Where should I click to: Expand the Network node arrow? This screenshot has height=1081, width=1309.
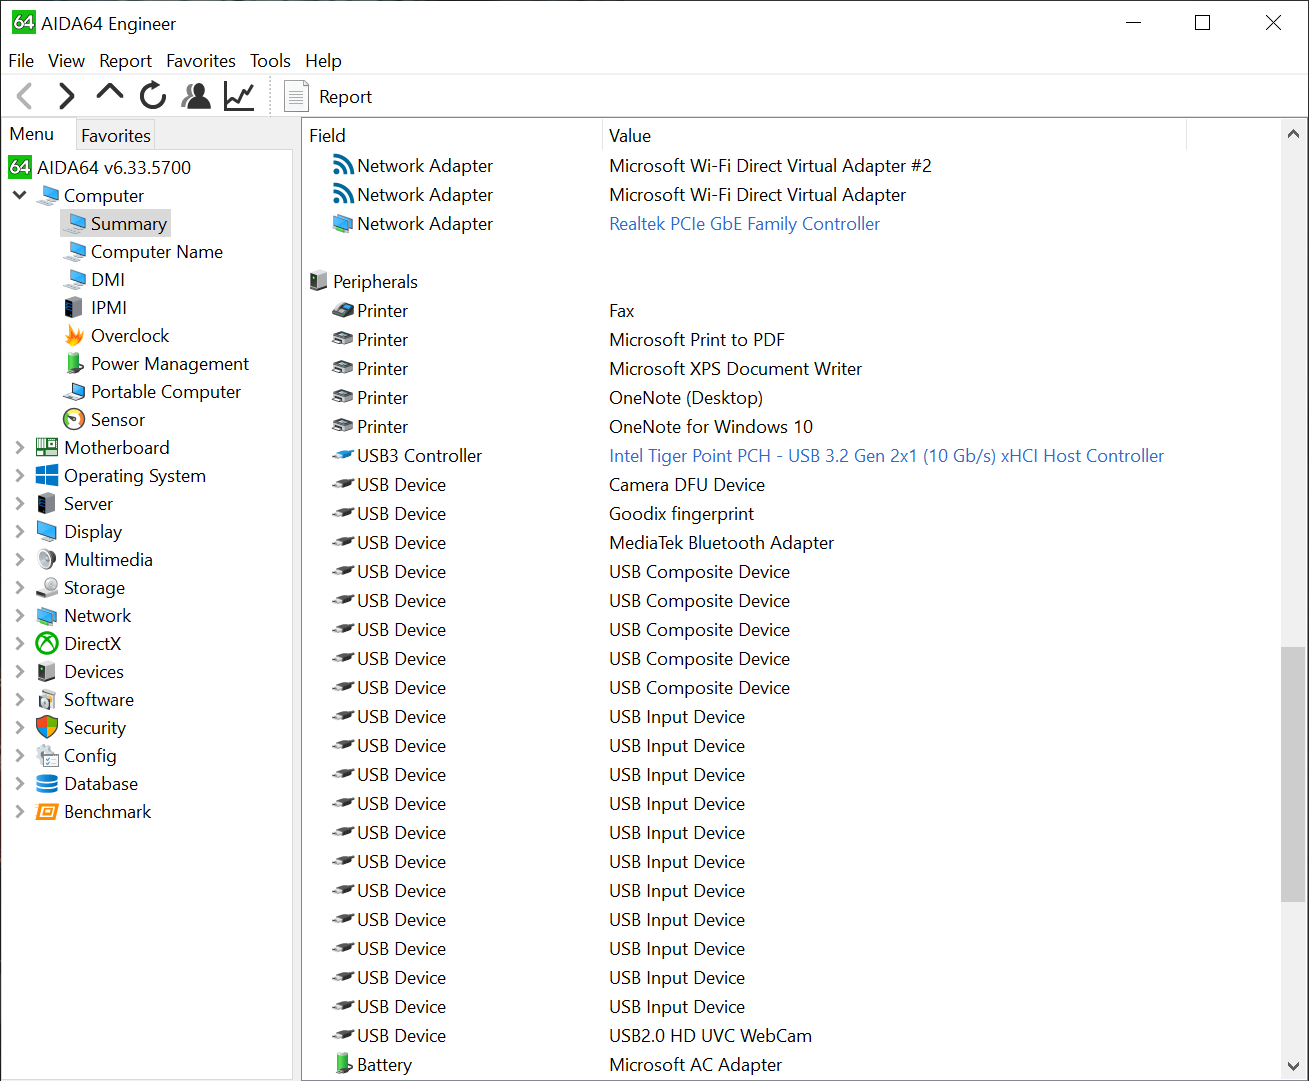20,615
